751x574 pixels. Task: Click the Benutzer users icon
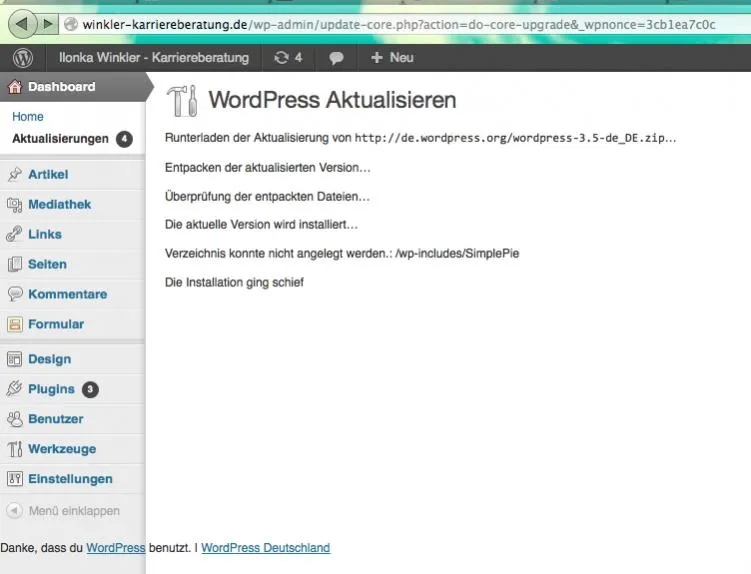click(x=15, y=419)
